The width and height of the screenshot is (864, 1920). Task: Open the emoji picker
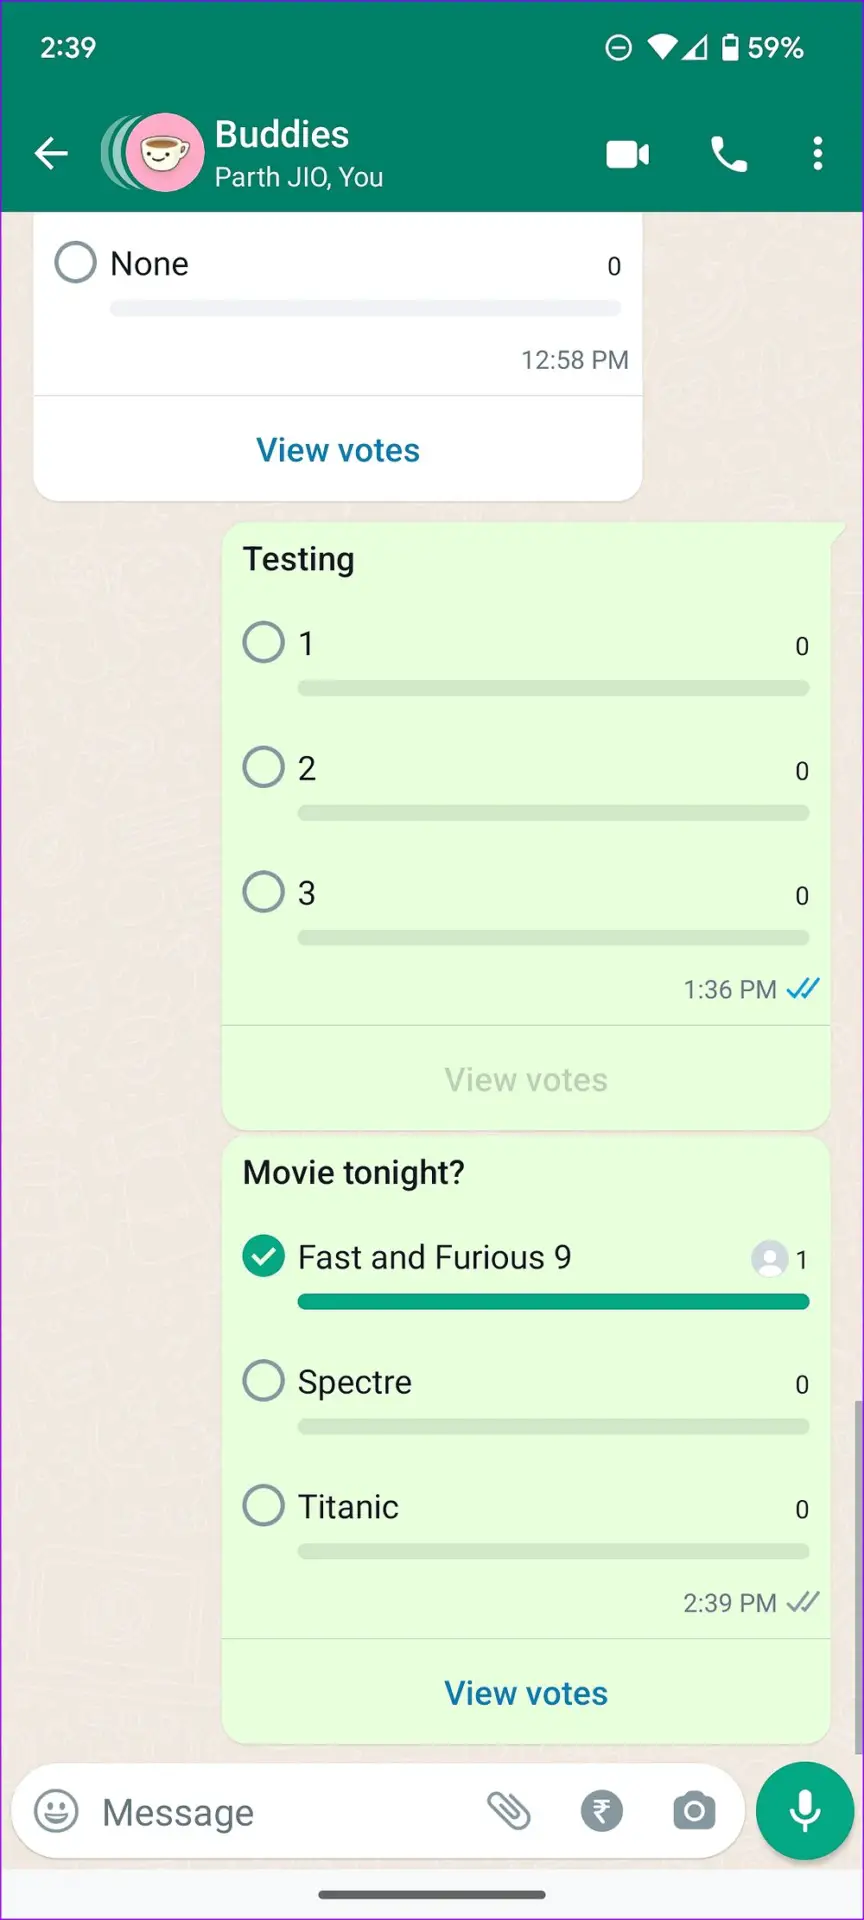point(56,1811)
